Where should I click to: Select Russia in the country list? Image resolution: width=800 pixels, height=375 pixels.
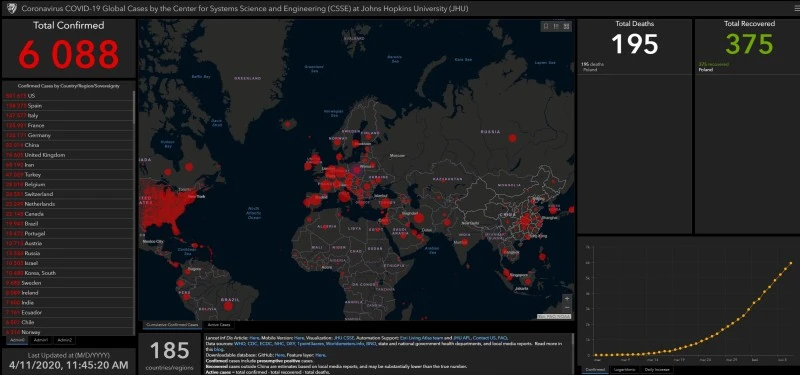[68, 254]
